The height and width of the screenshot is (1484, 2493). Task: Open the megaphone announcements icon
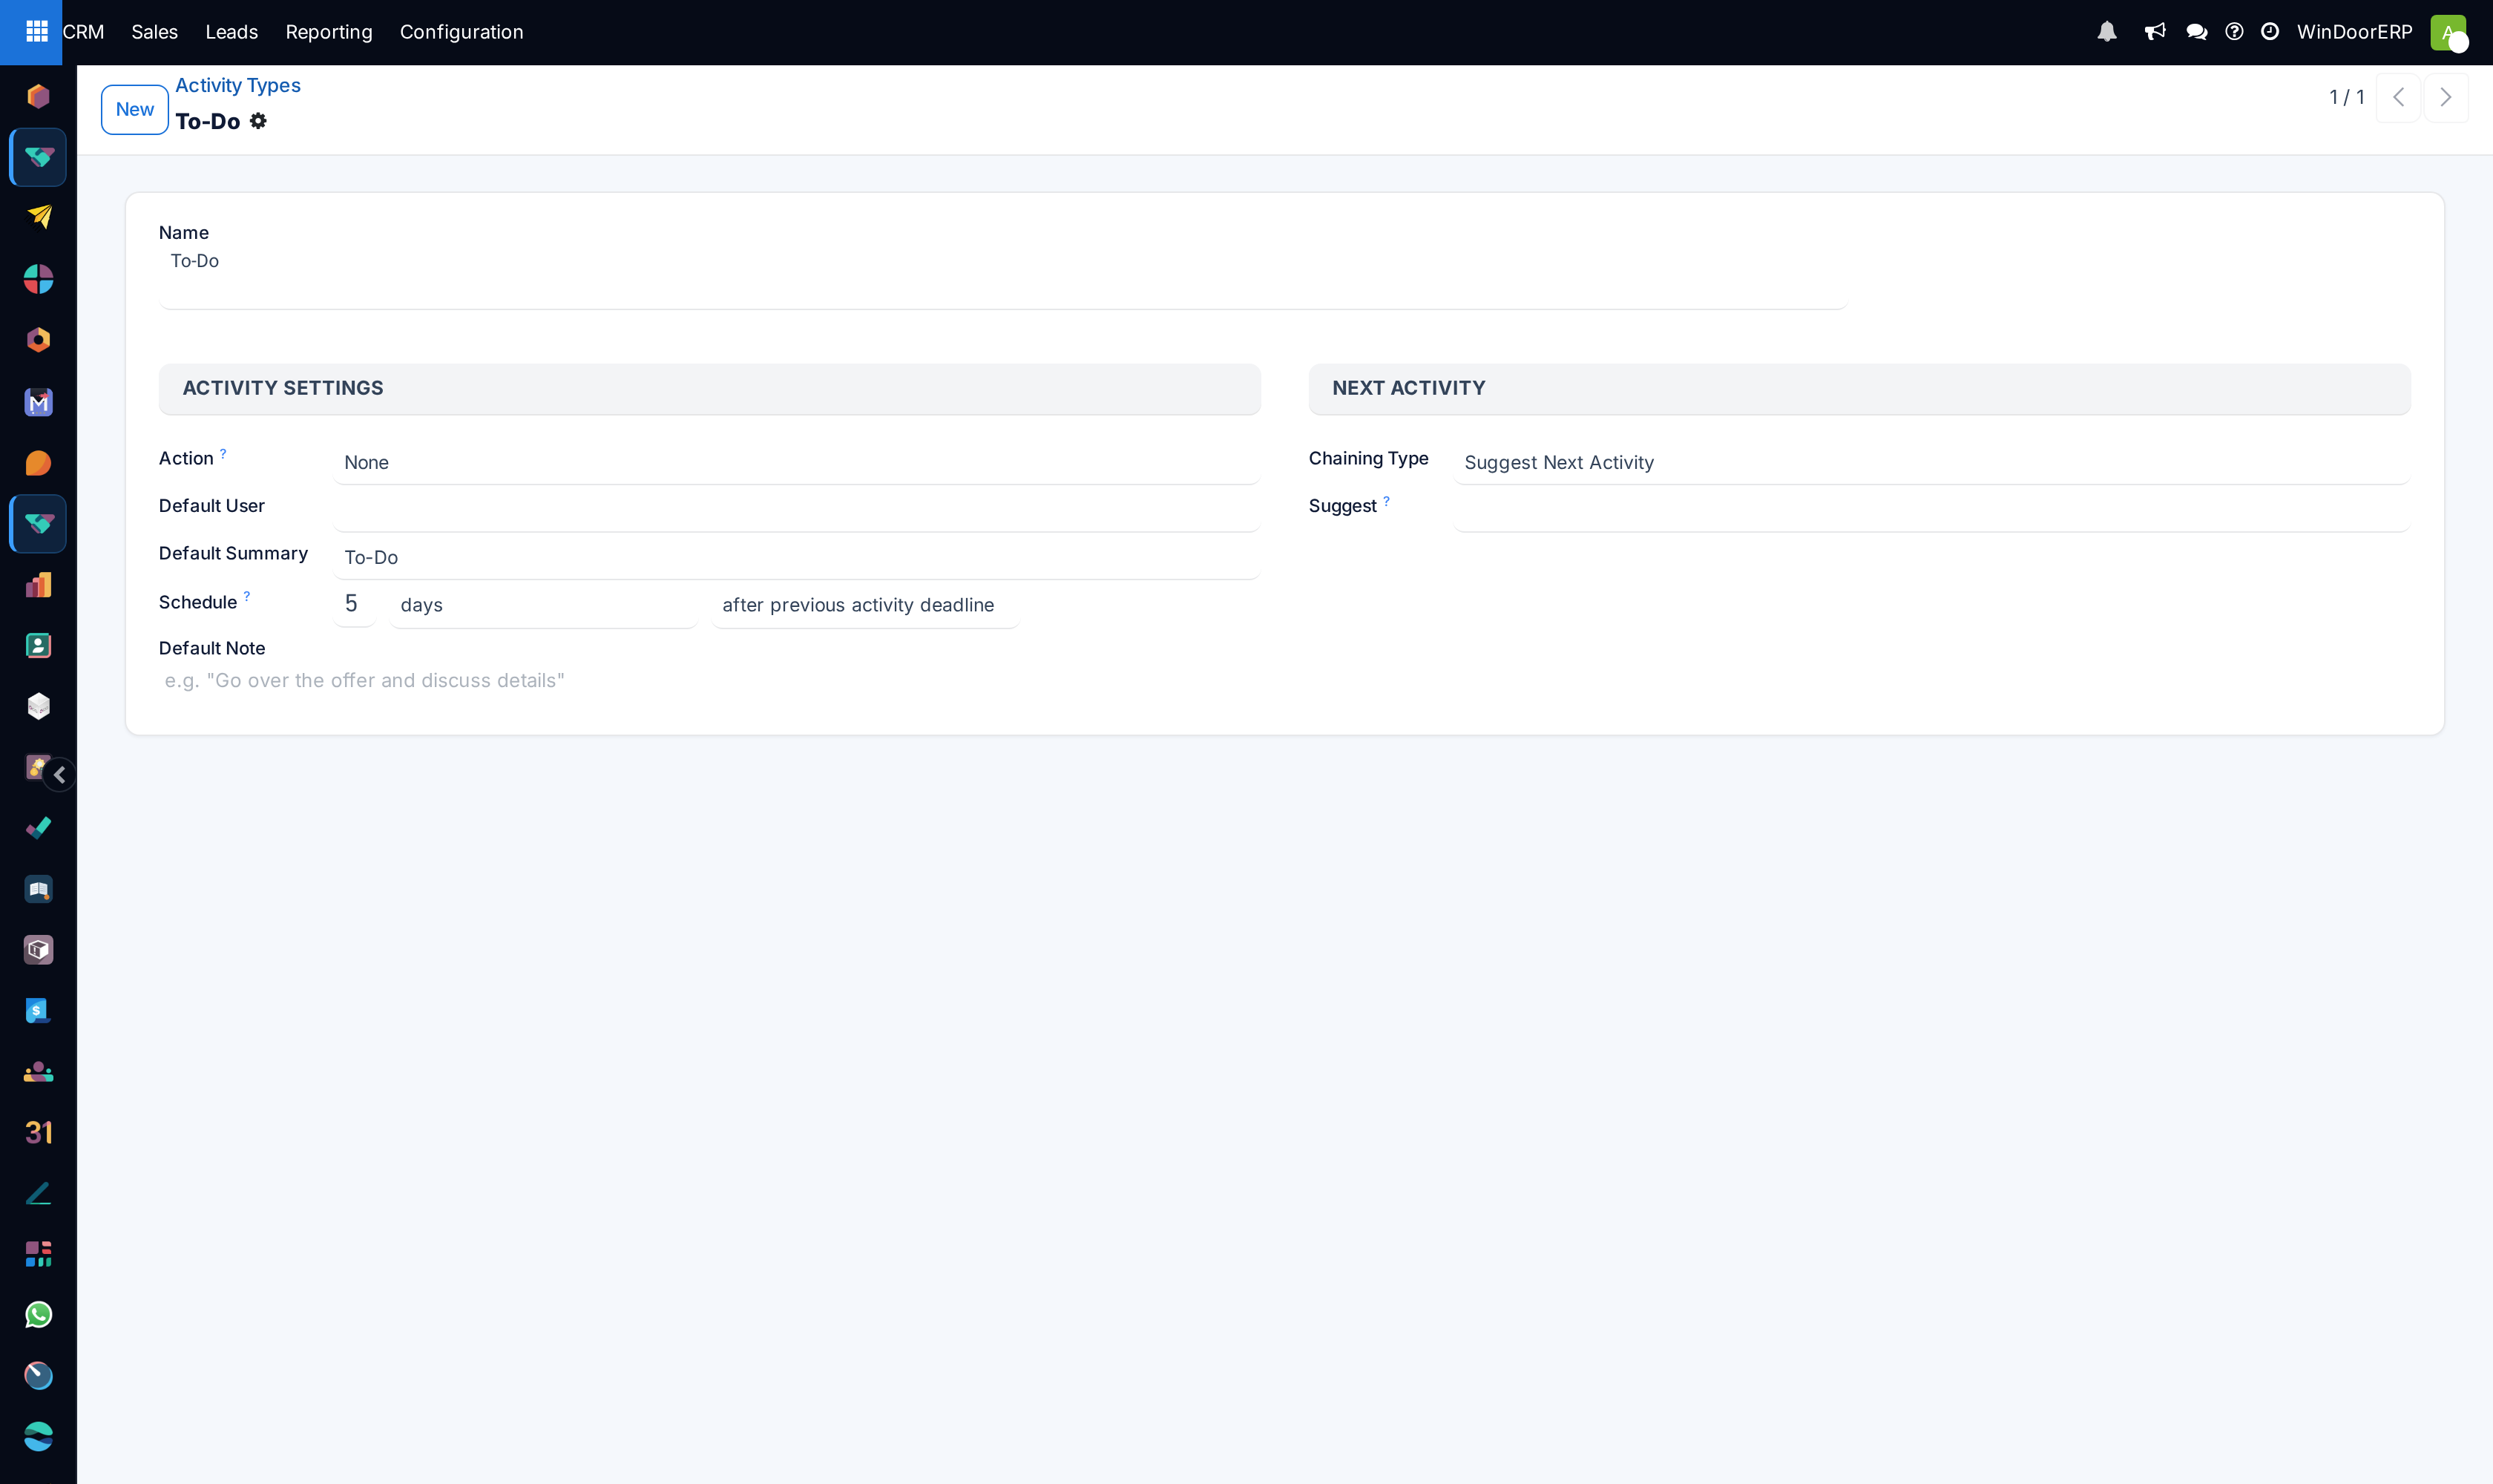(2155, 32)
